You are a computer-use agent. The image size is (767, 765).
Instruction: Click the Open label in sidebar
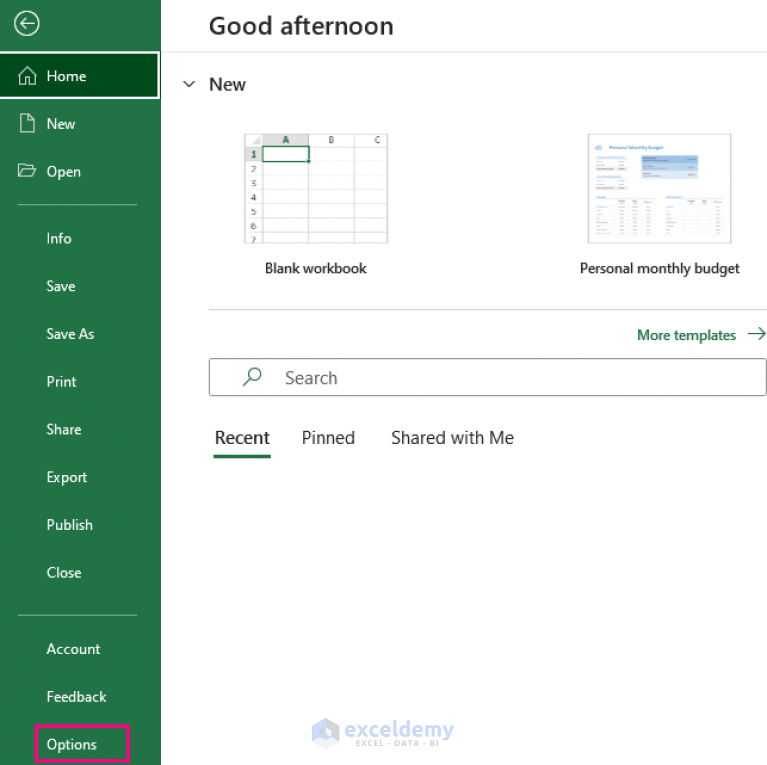coord(64,172)
